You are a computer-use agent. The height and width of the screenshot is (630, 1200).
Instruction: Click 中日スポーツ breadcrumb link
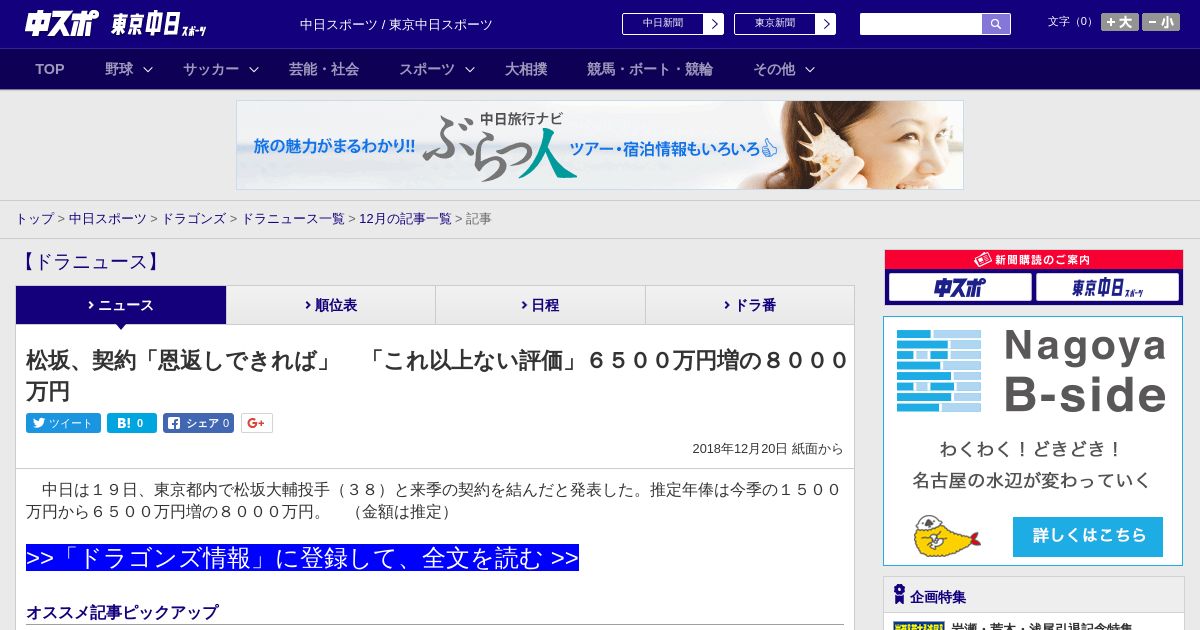click(108, 219)
